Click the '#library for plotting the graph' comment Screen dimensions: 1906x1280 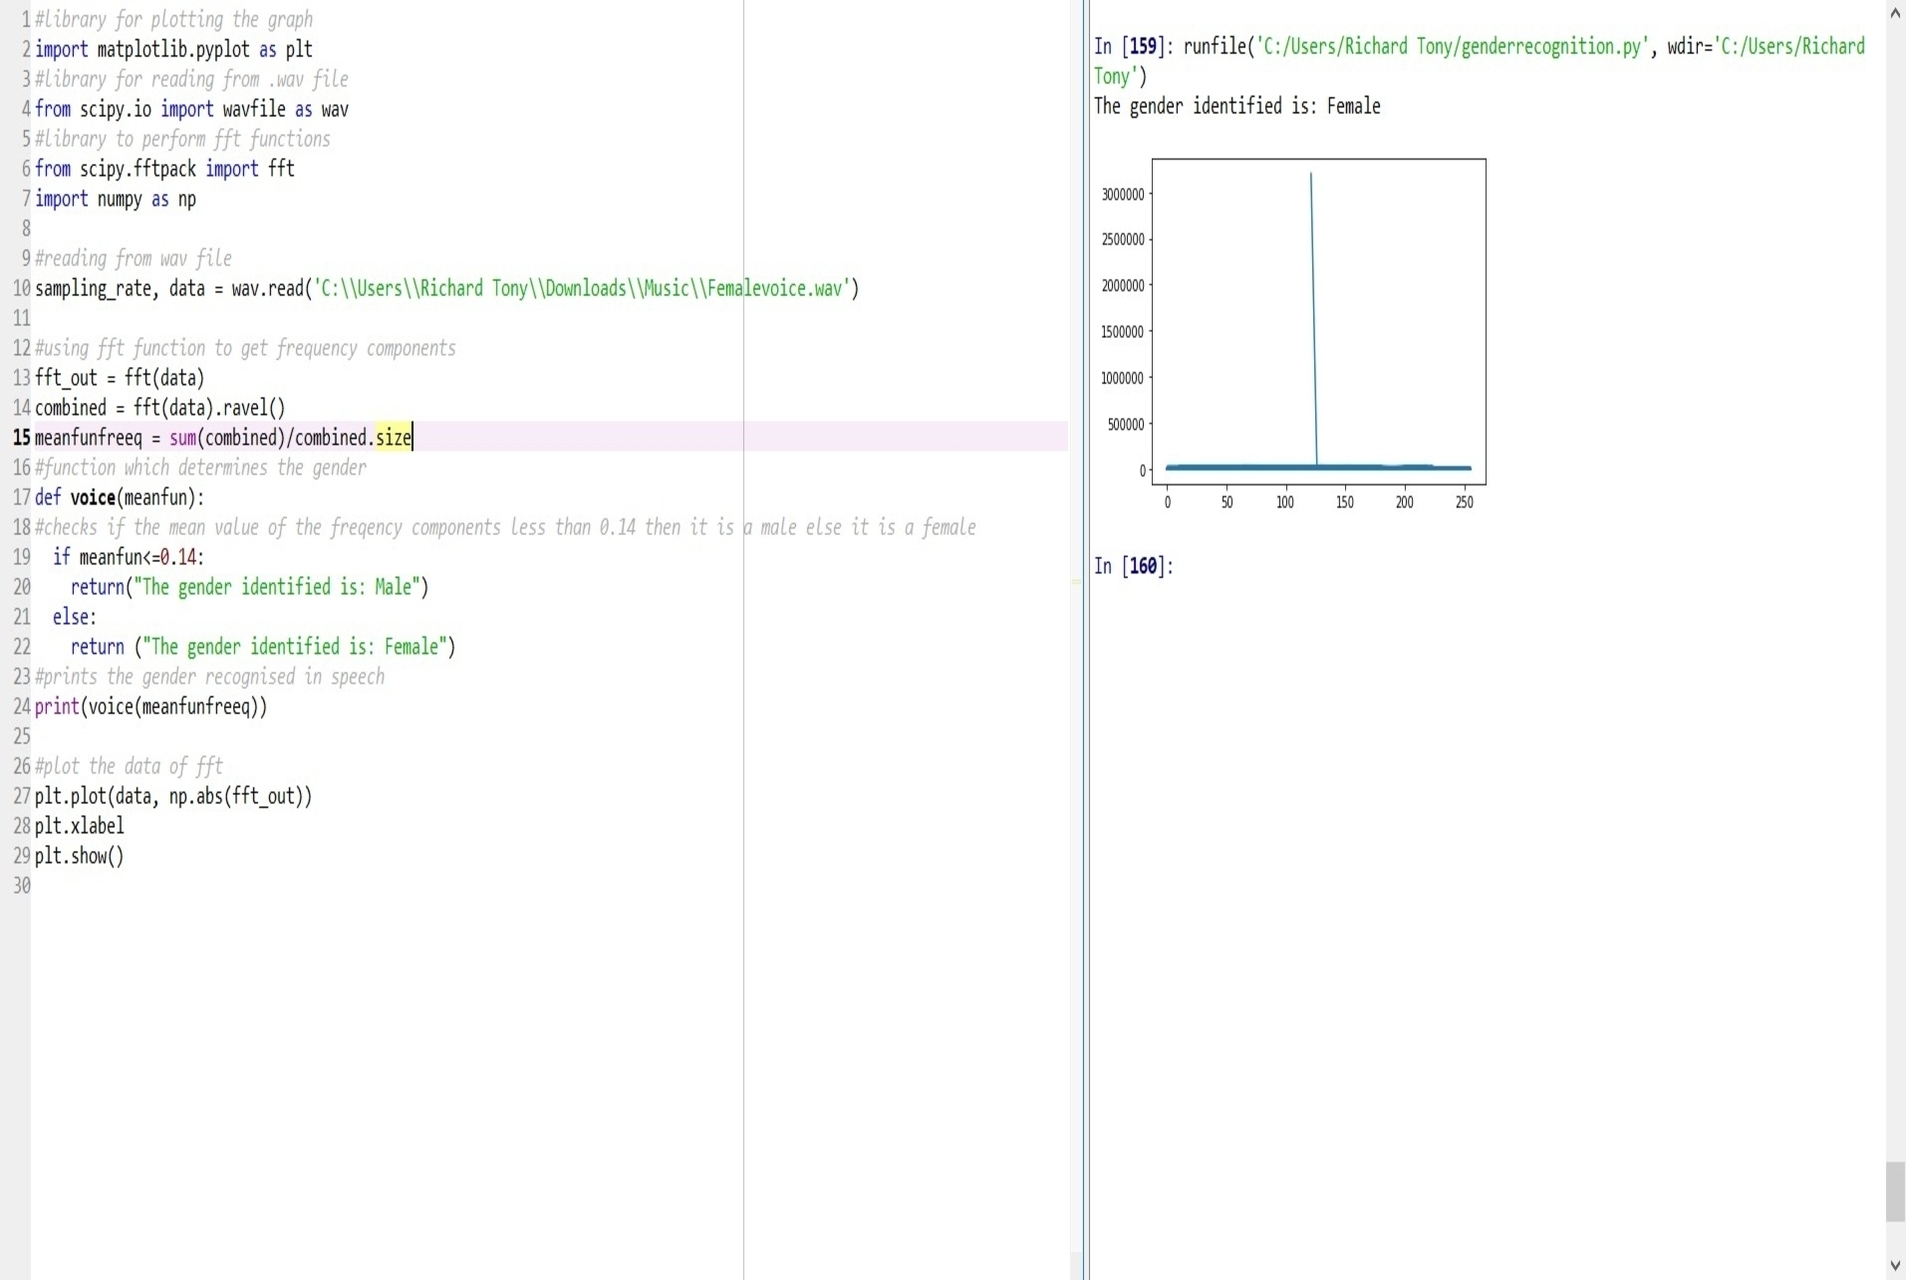pyautogui.click(x=174, y=20)
